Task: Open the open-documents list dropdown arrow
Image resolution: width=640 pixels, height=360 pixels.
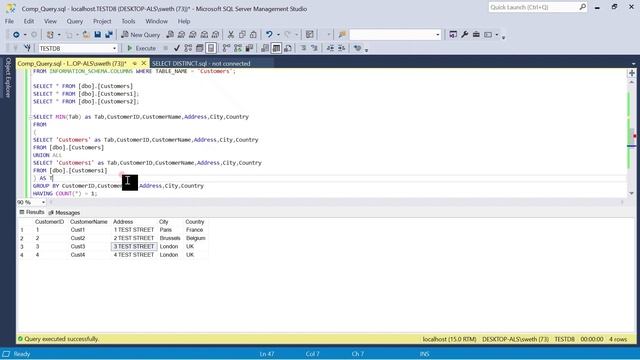Action: pyautogui.click(x=633, y=64)
